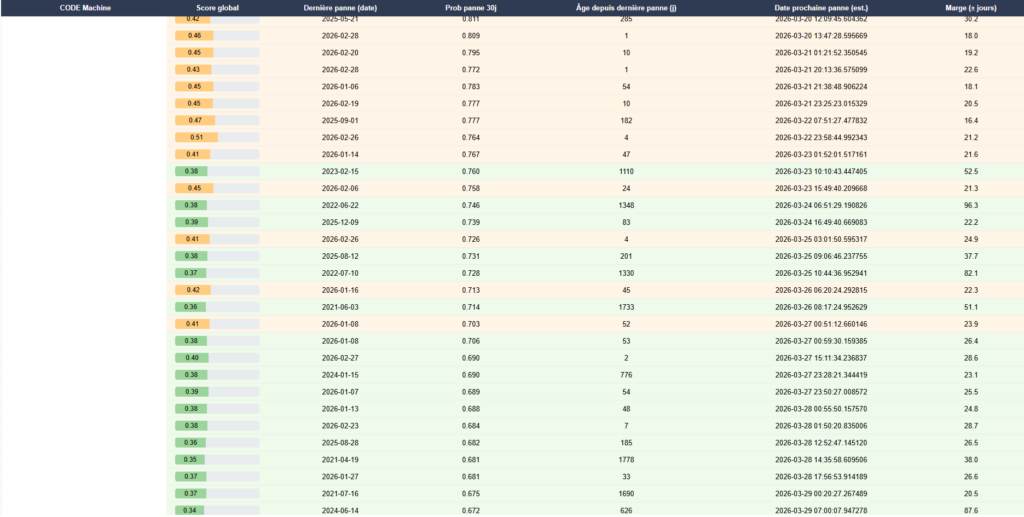Click the 0.51 score progress bar

point(217,137)
